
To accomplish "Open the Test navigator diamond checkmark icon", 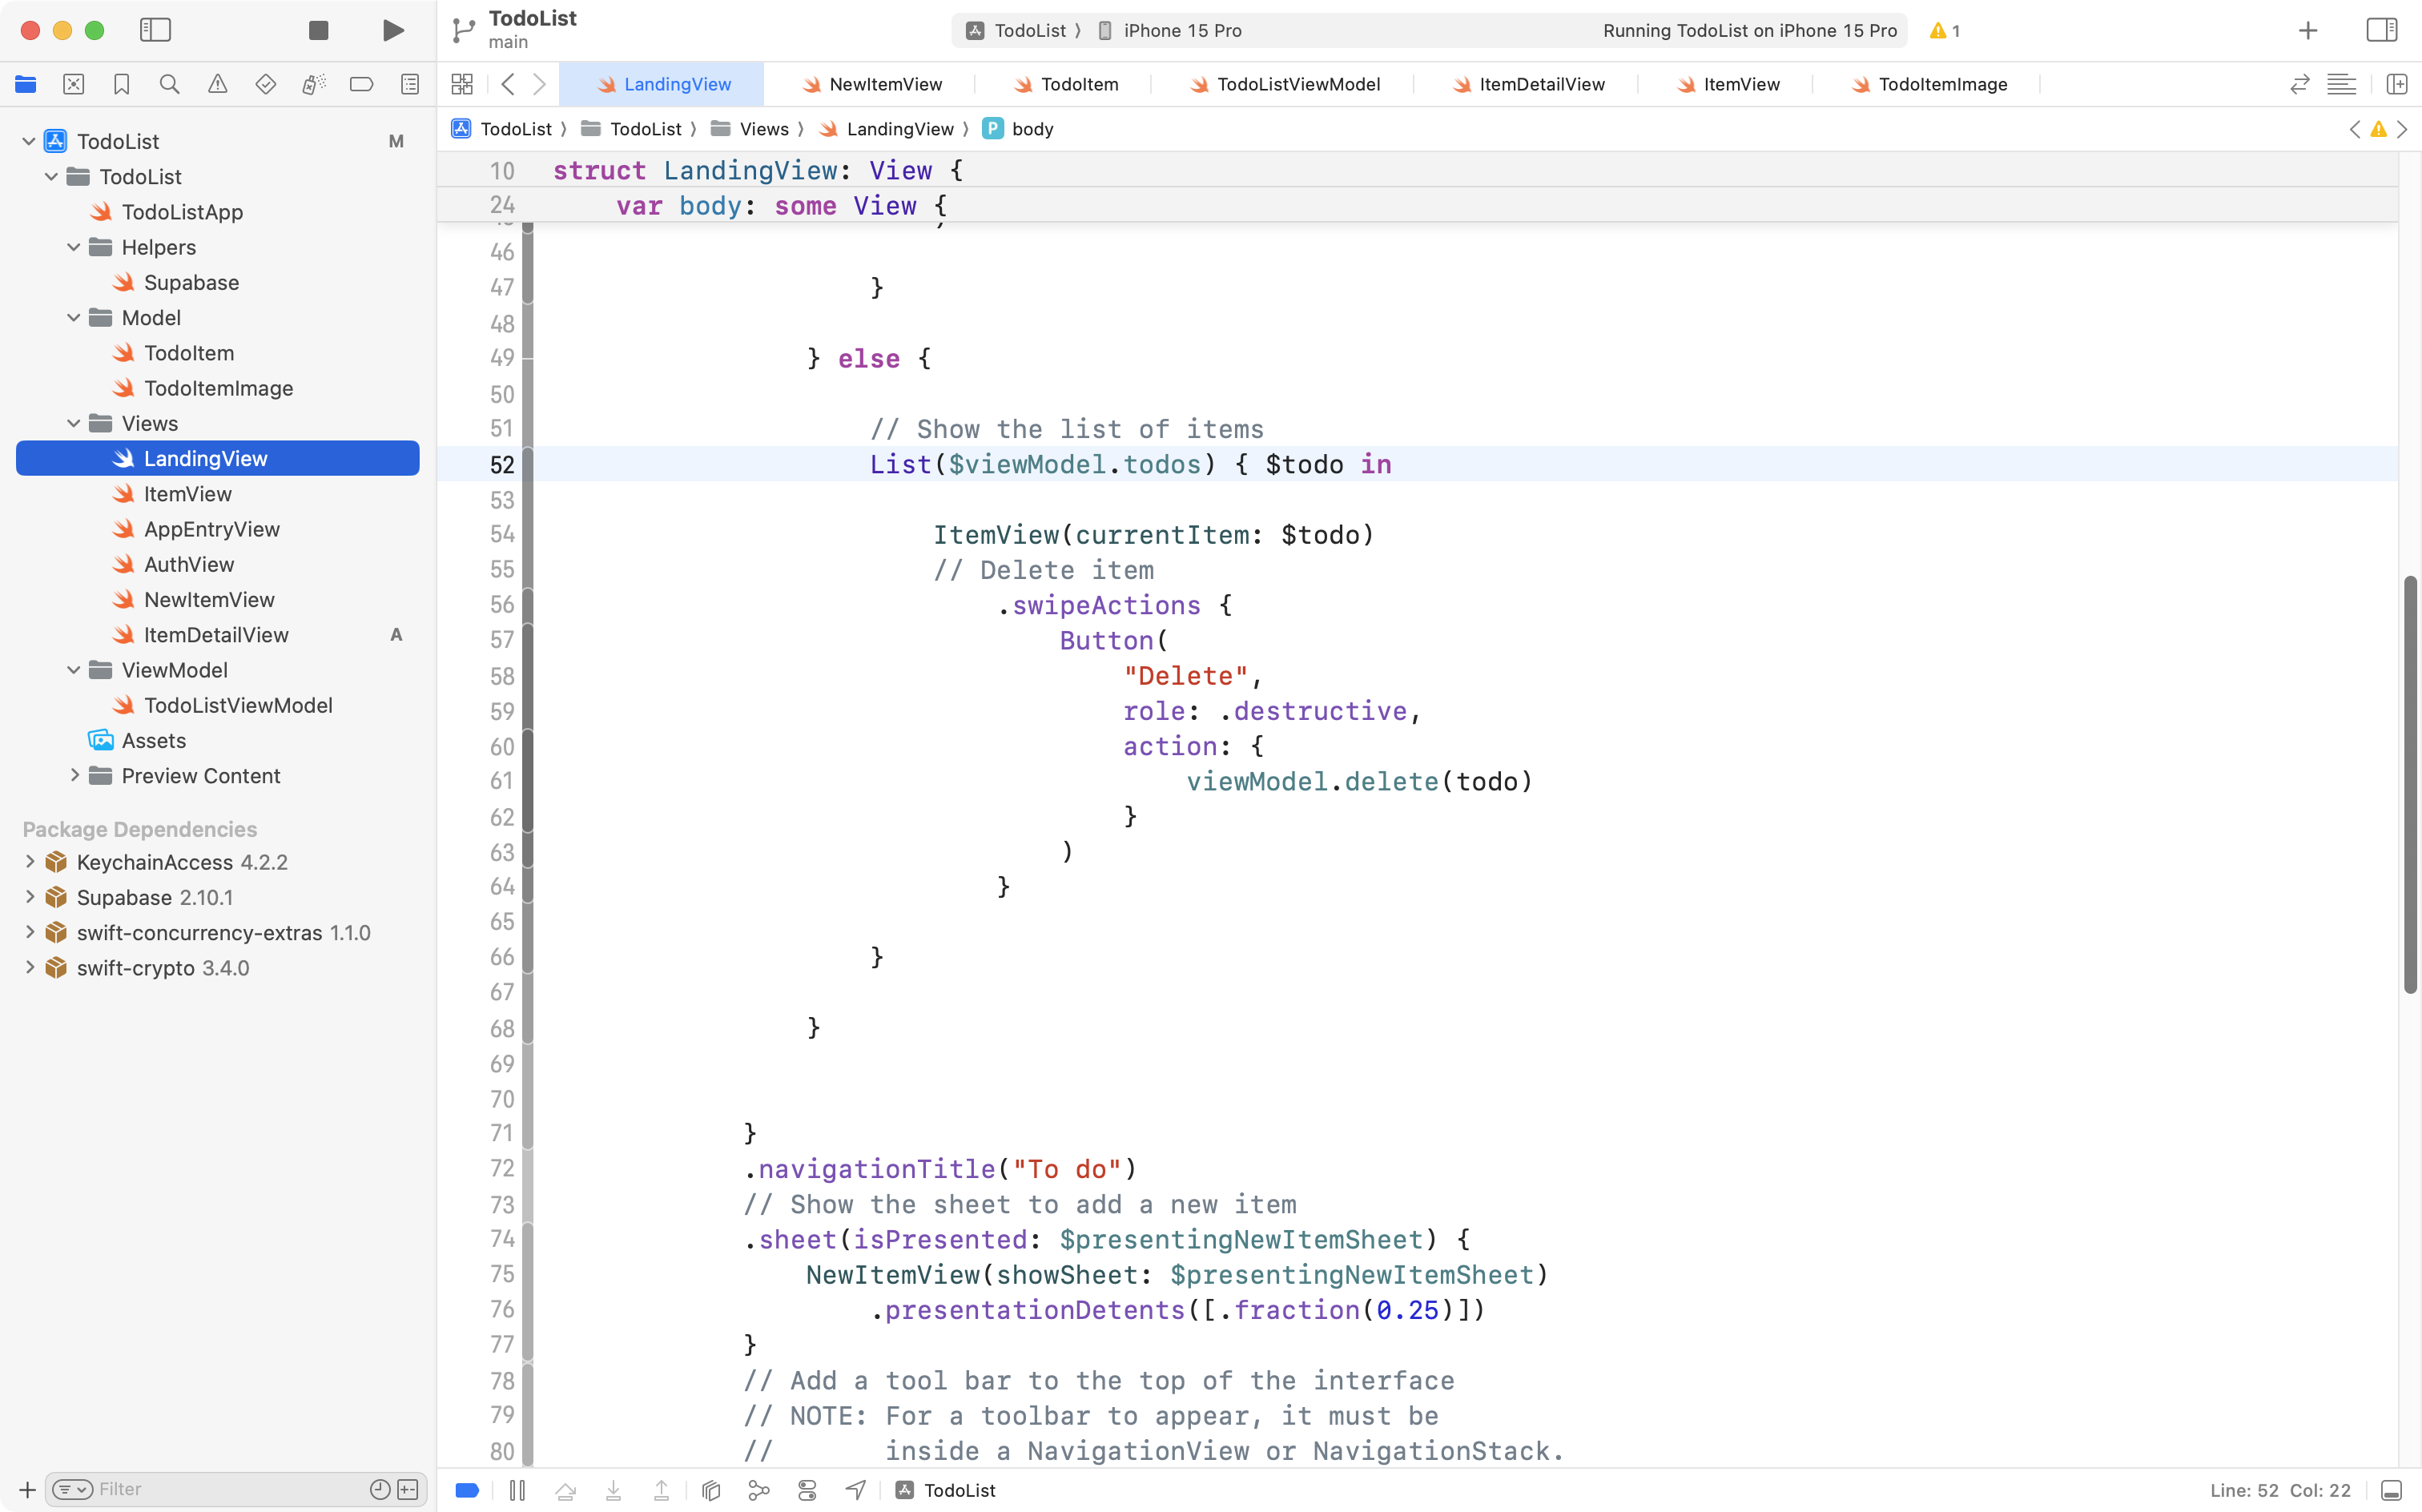I will (265, 84).
